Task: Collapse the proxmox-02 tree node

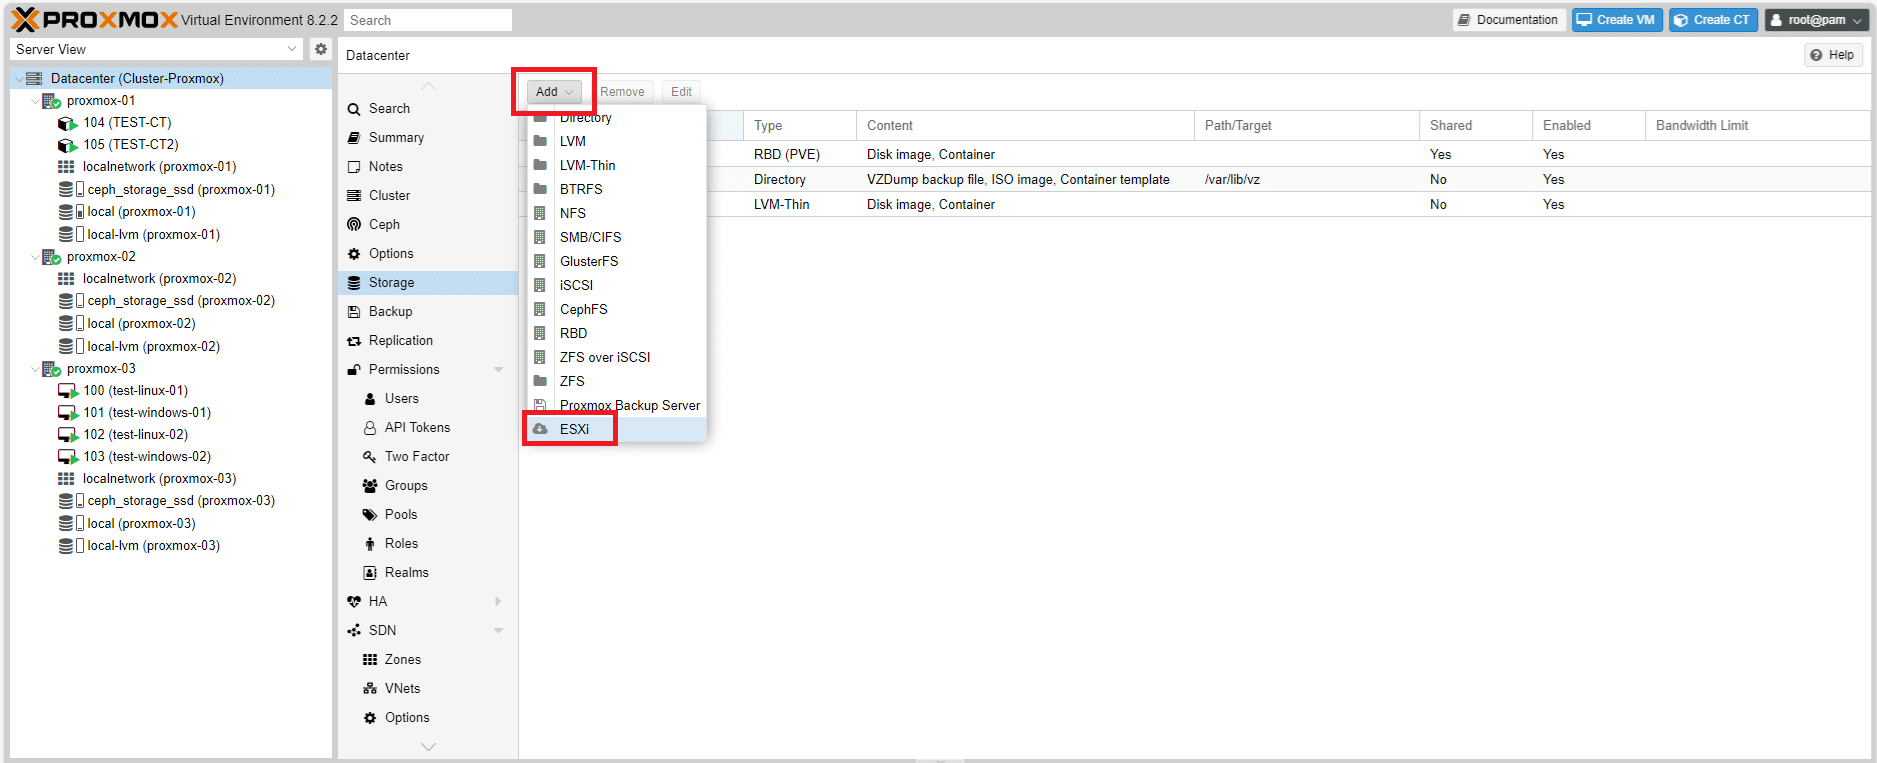Action: [35, 257]
